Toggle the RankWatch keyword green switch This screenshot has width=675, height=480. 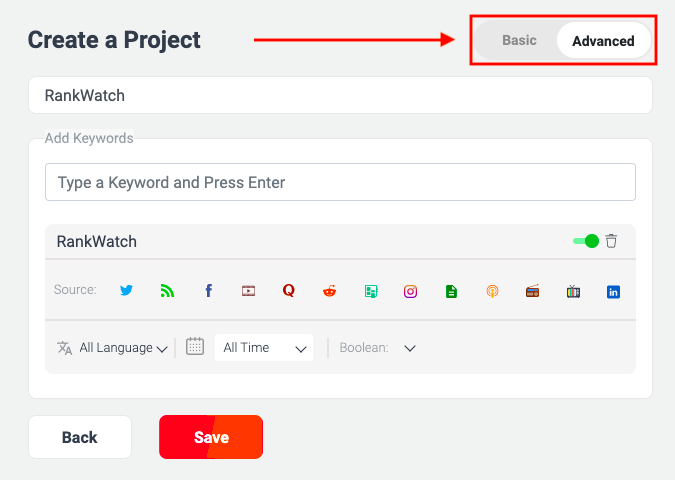[x=586, y=241]
